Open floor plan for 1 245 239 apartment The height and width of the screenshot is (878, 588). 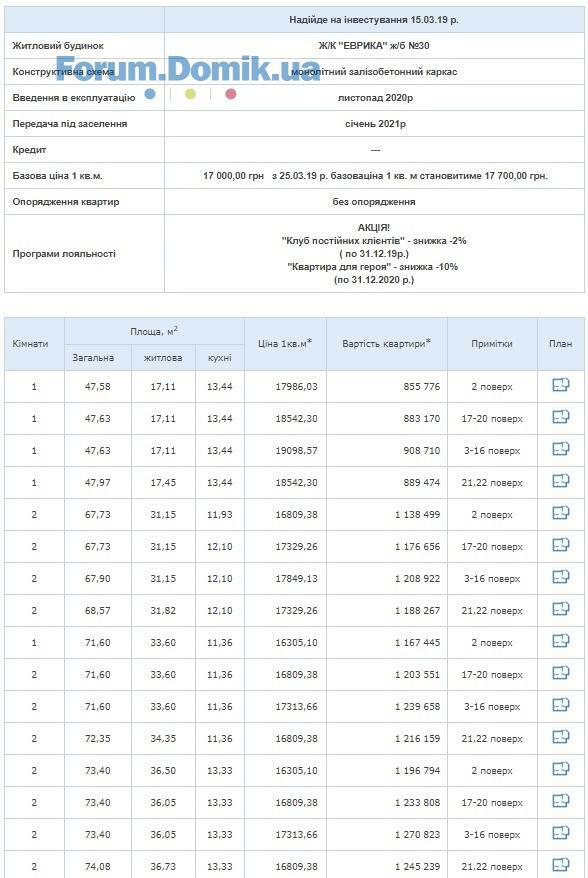[x=561, y=864]
